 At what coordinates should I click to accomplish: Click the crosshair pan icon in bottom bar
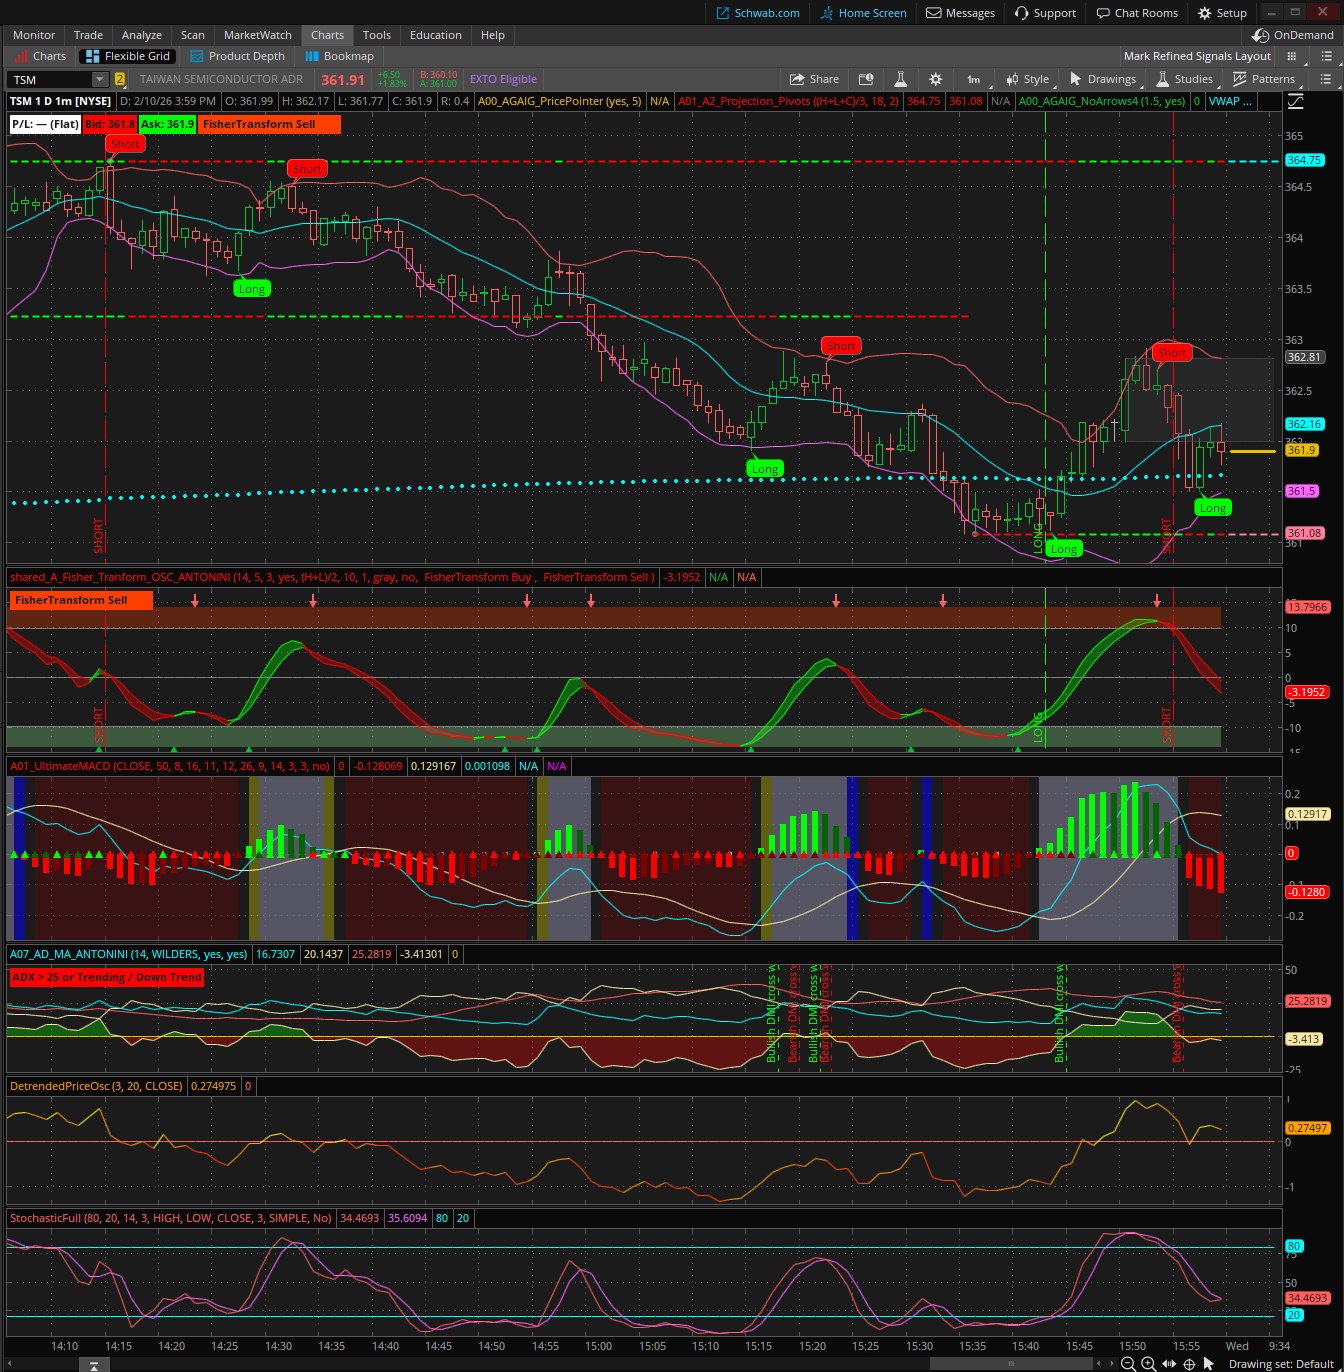click(1189, 1364)
